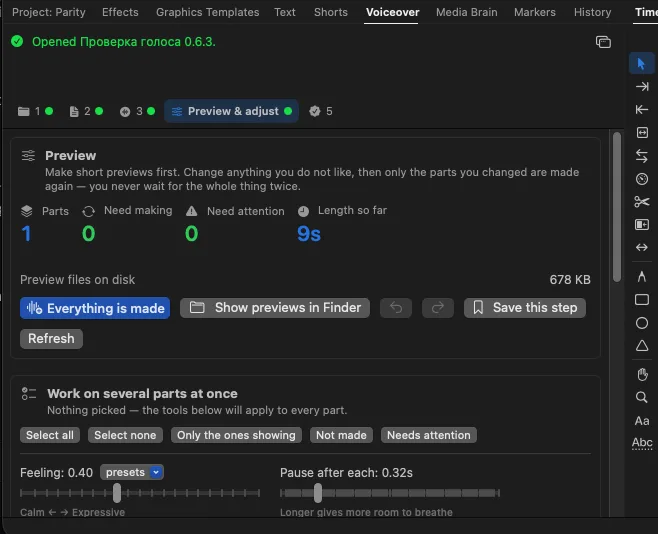Click the Not made filter button

point(341,435)
